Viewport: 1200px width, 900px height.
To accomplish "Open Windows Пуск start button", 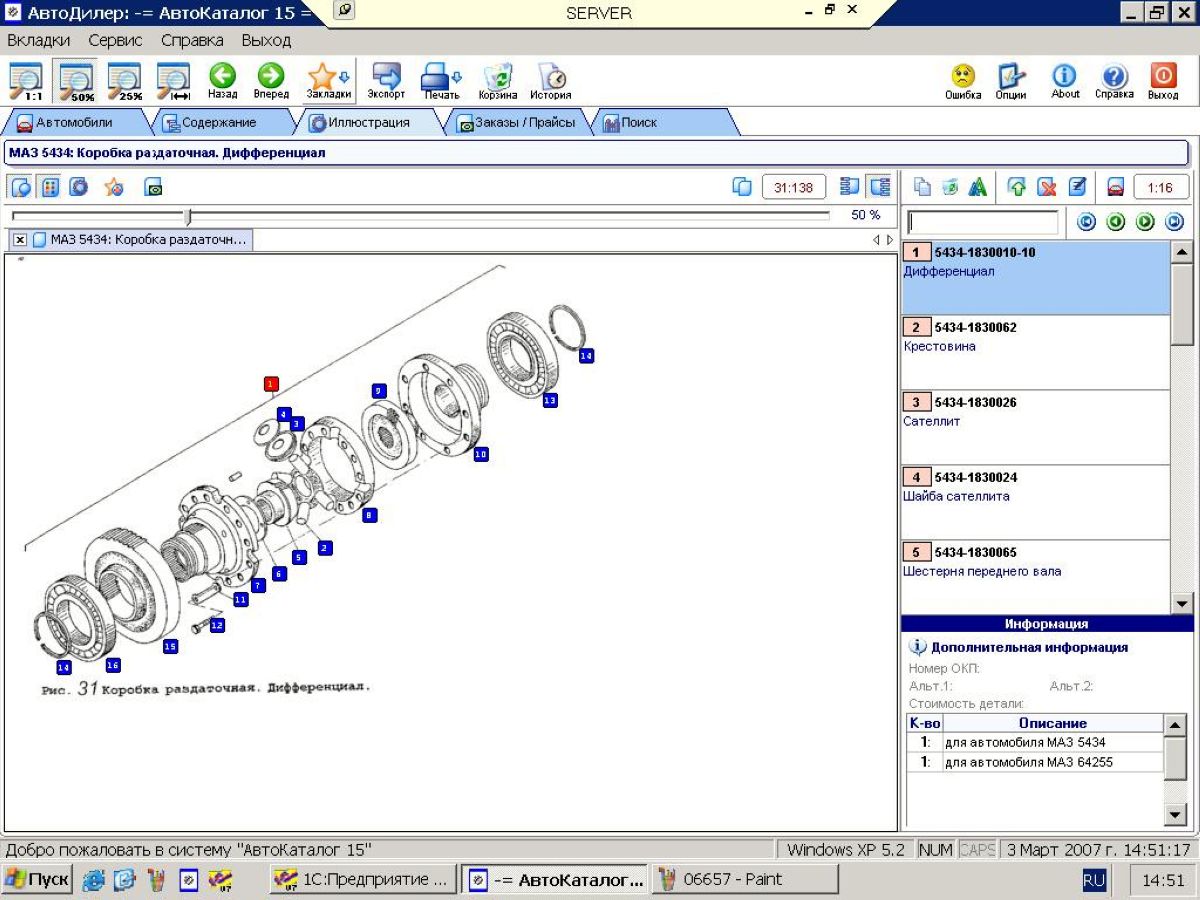I will (x=38, y=880).
